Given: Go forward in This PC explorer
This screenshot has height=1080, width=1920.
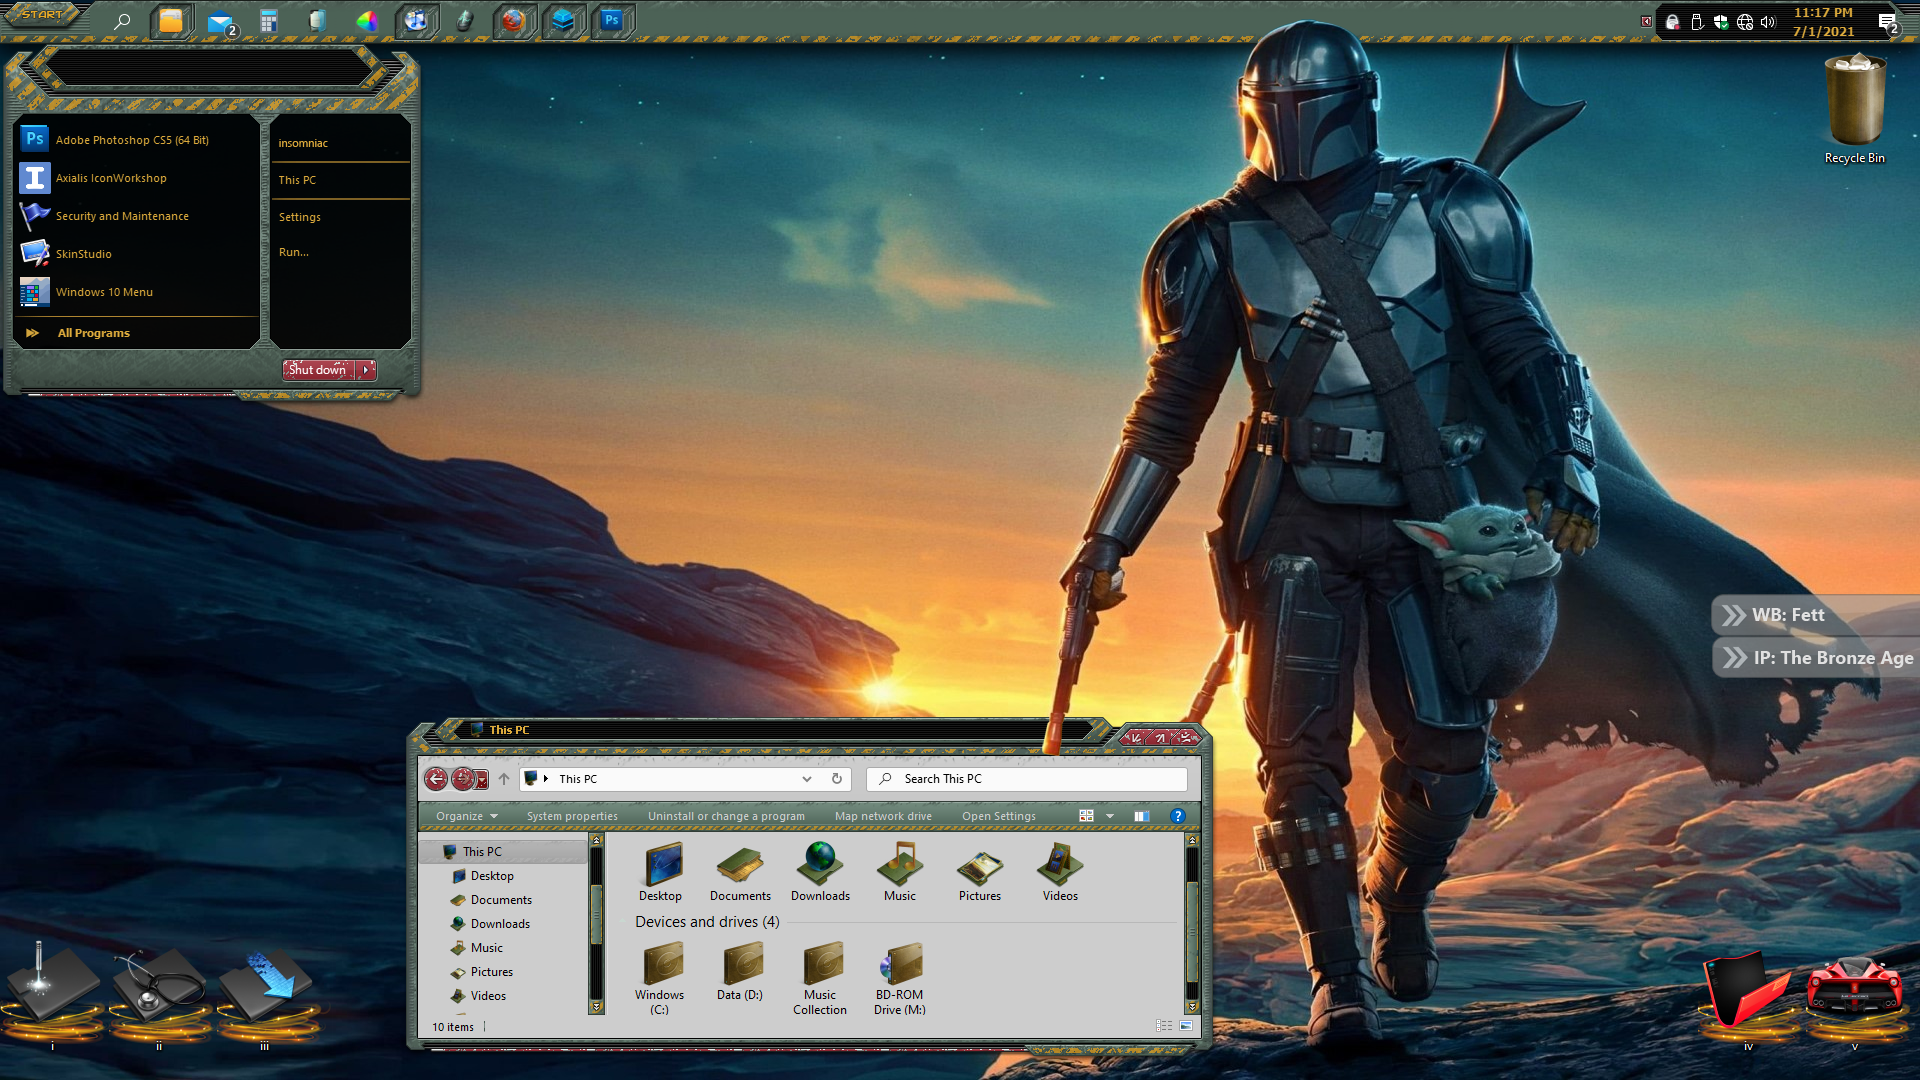Looking at the screenshot, I should pyautogui.click(x=462, y=779).
